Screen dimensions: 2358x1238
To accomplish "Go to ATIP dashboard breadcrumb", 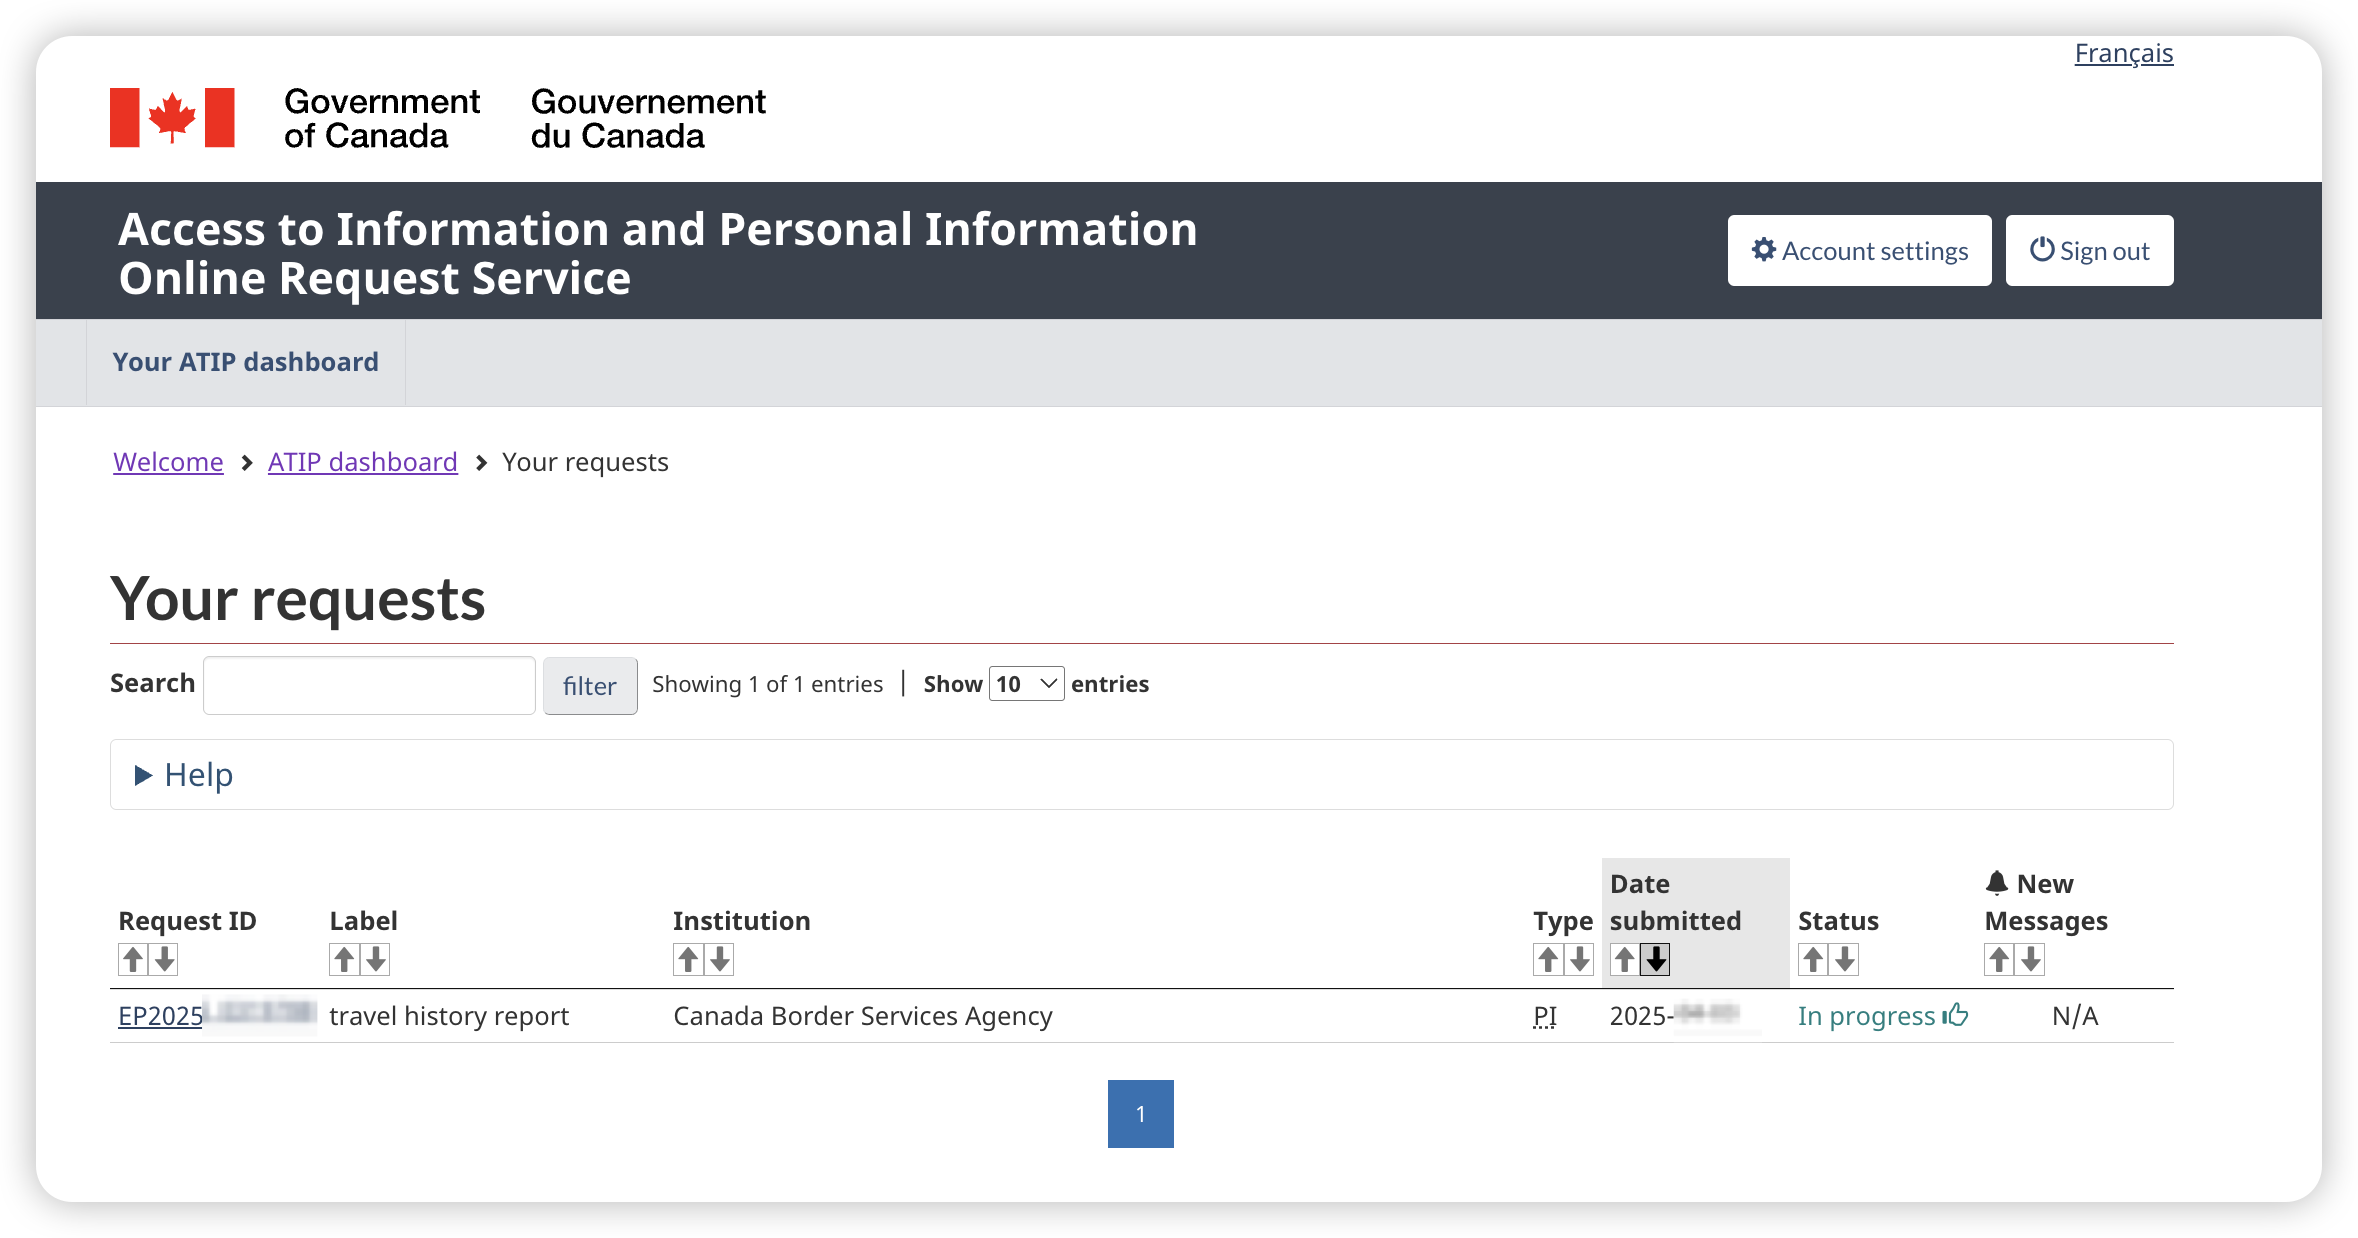I will [362, 462].
